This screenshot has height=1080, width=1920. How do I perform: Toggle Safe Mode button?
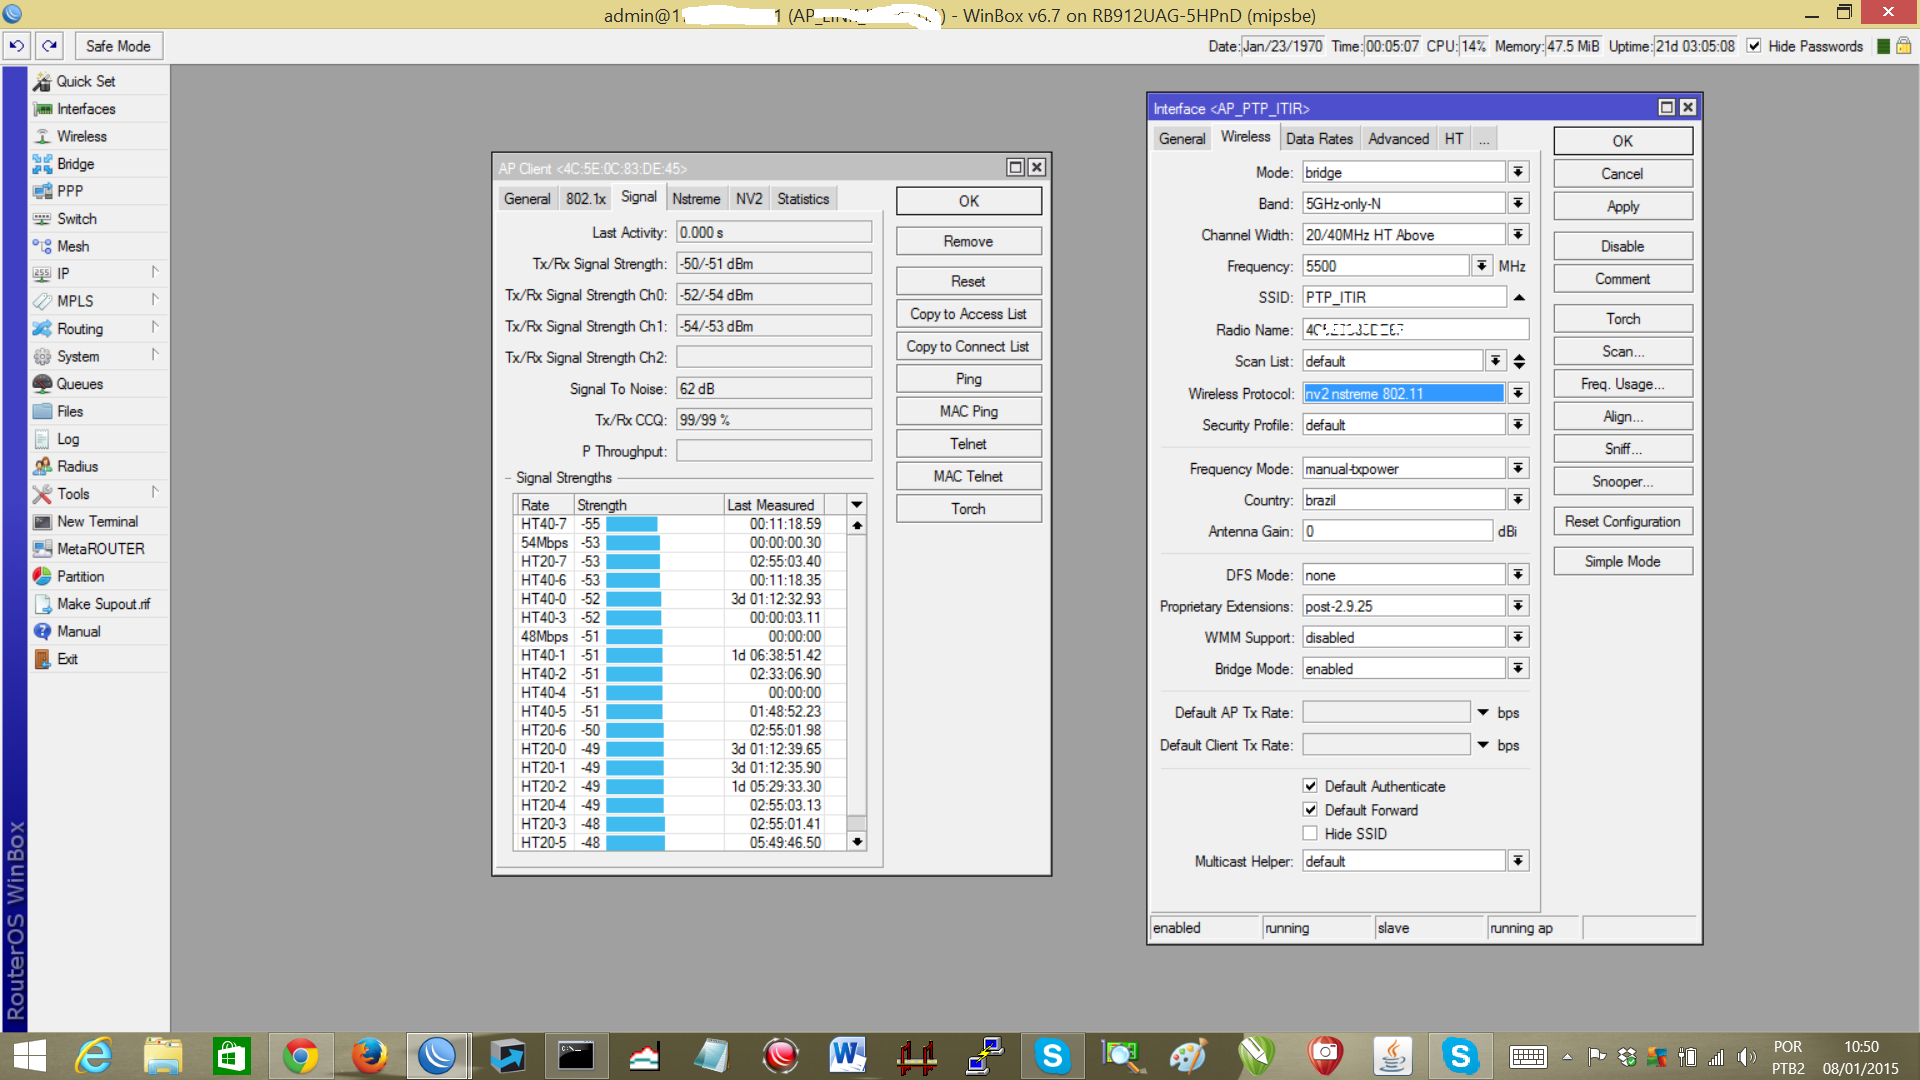point(118,46)
